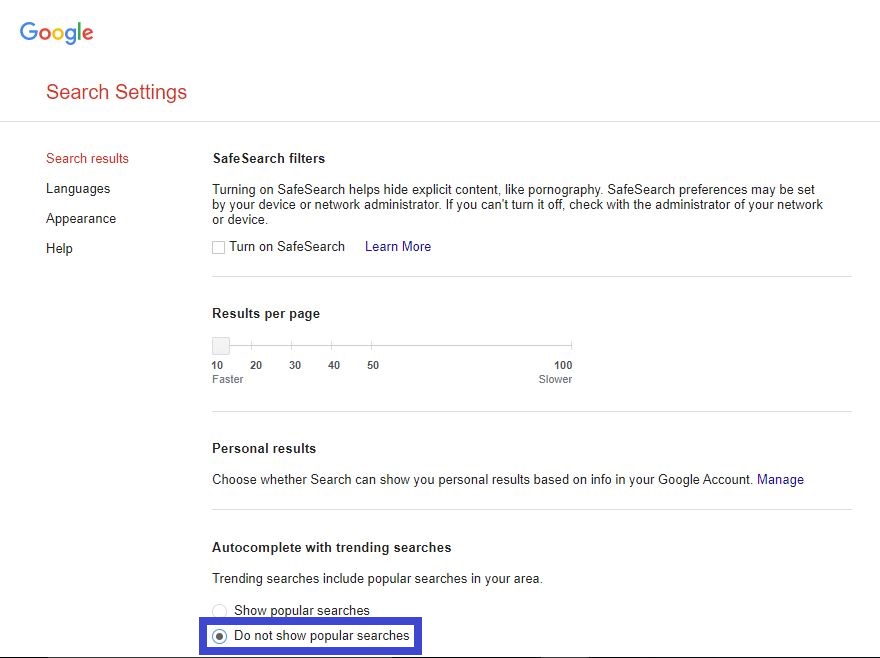The width and height of the screenshot is (880, 658).
Task: Set results per page to 30
Action: tap(294, 346)
